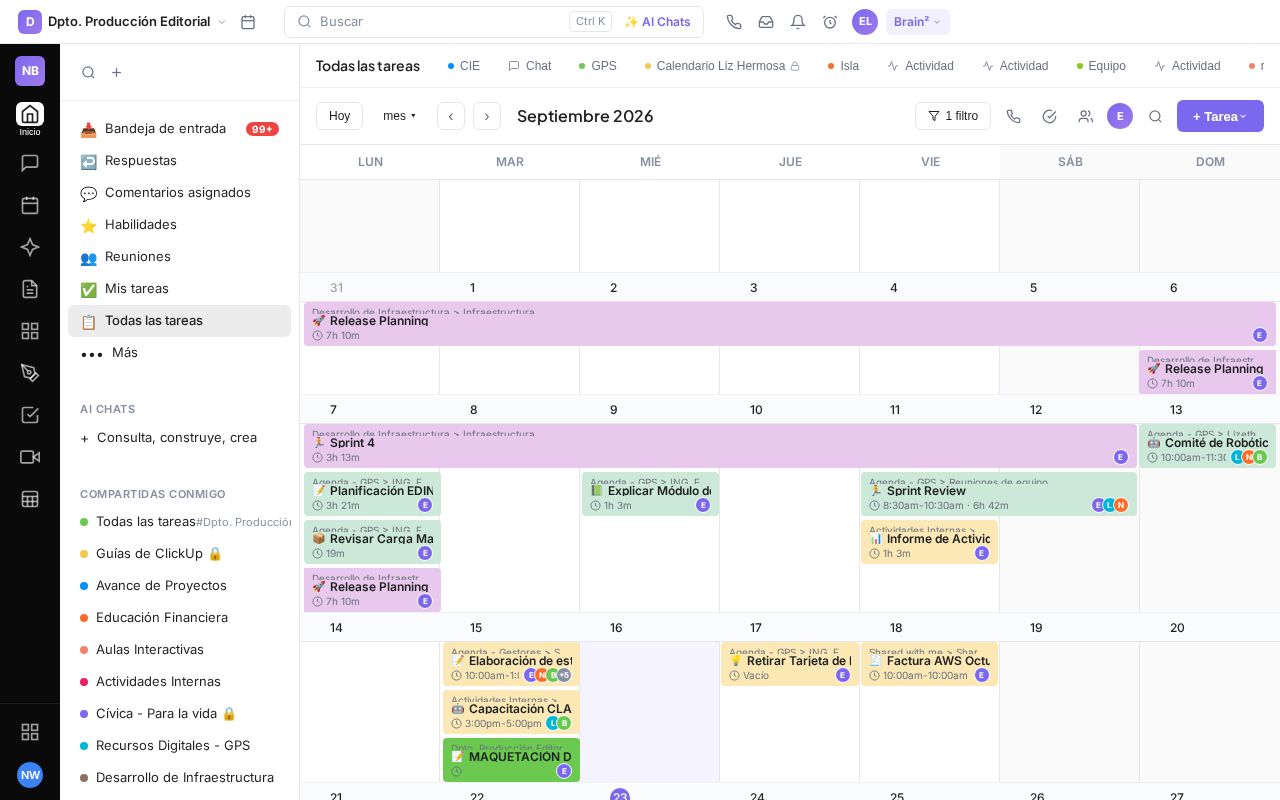Screen dimensions: 1280x800
Task: Open the Calendario Liz Hermosa tab
Action: (x=722, y=66)
